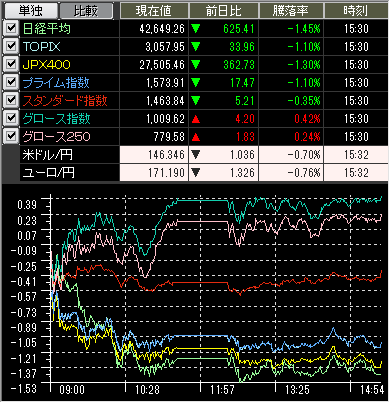Toggle the TOPIX checkbox
The height and width of the screenshot is (403, 390).
pyautogui.click(x=11, y=46)
